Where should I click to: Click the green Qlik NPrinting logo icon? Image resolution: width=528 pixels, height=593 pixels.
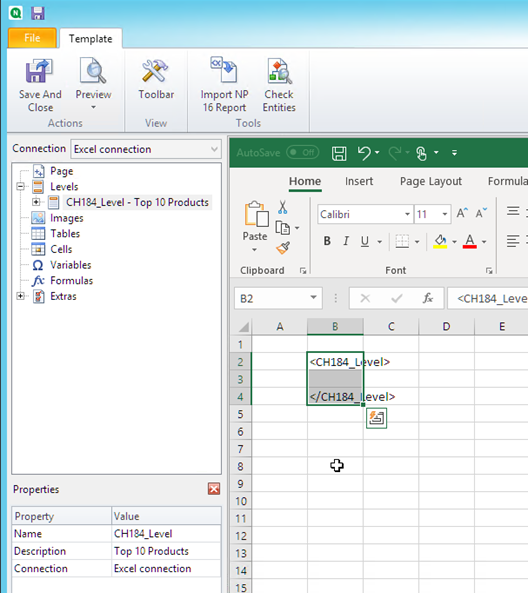click(16, 13)
